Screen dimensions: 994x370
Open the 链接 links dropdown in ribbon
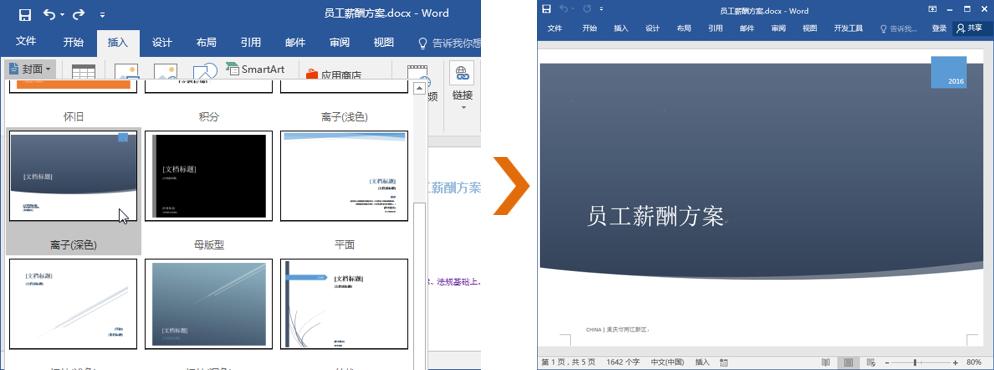coord(463,86)
